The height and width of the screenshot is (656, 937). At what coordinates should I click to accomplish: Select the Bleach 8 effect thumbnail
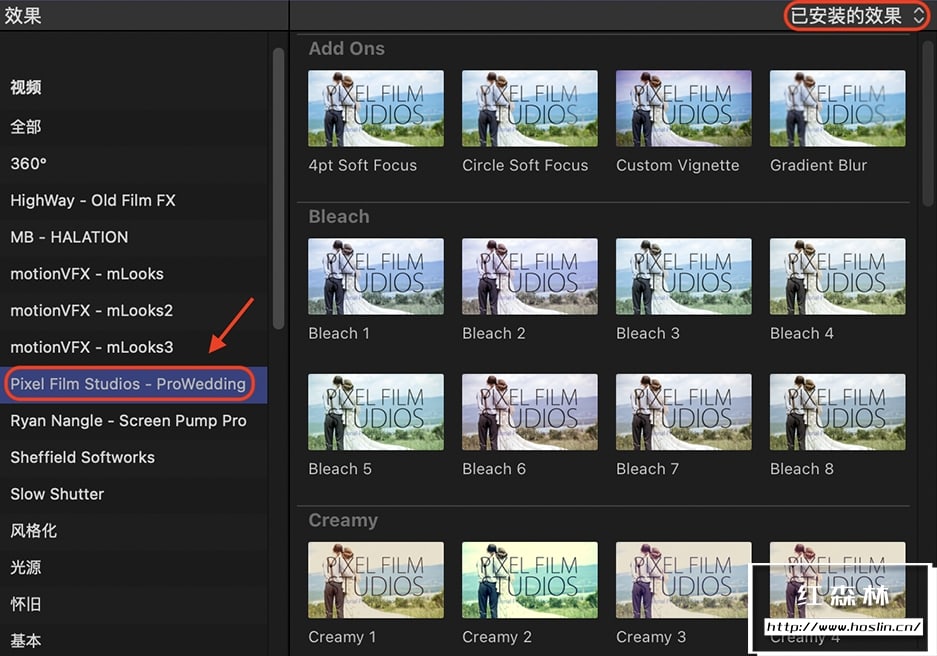click(837, 412)
